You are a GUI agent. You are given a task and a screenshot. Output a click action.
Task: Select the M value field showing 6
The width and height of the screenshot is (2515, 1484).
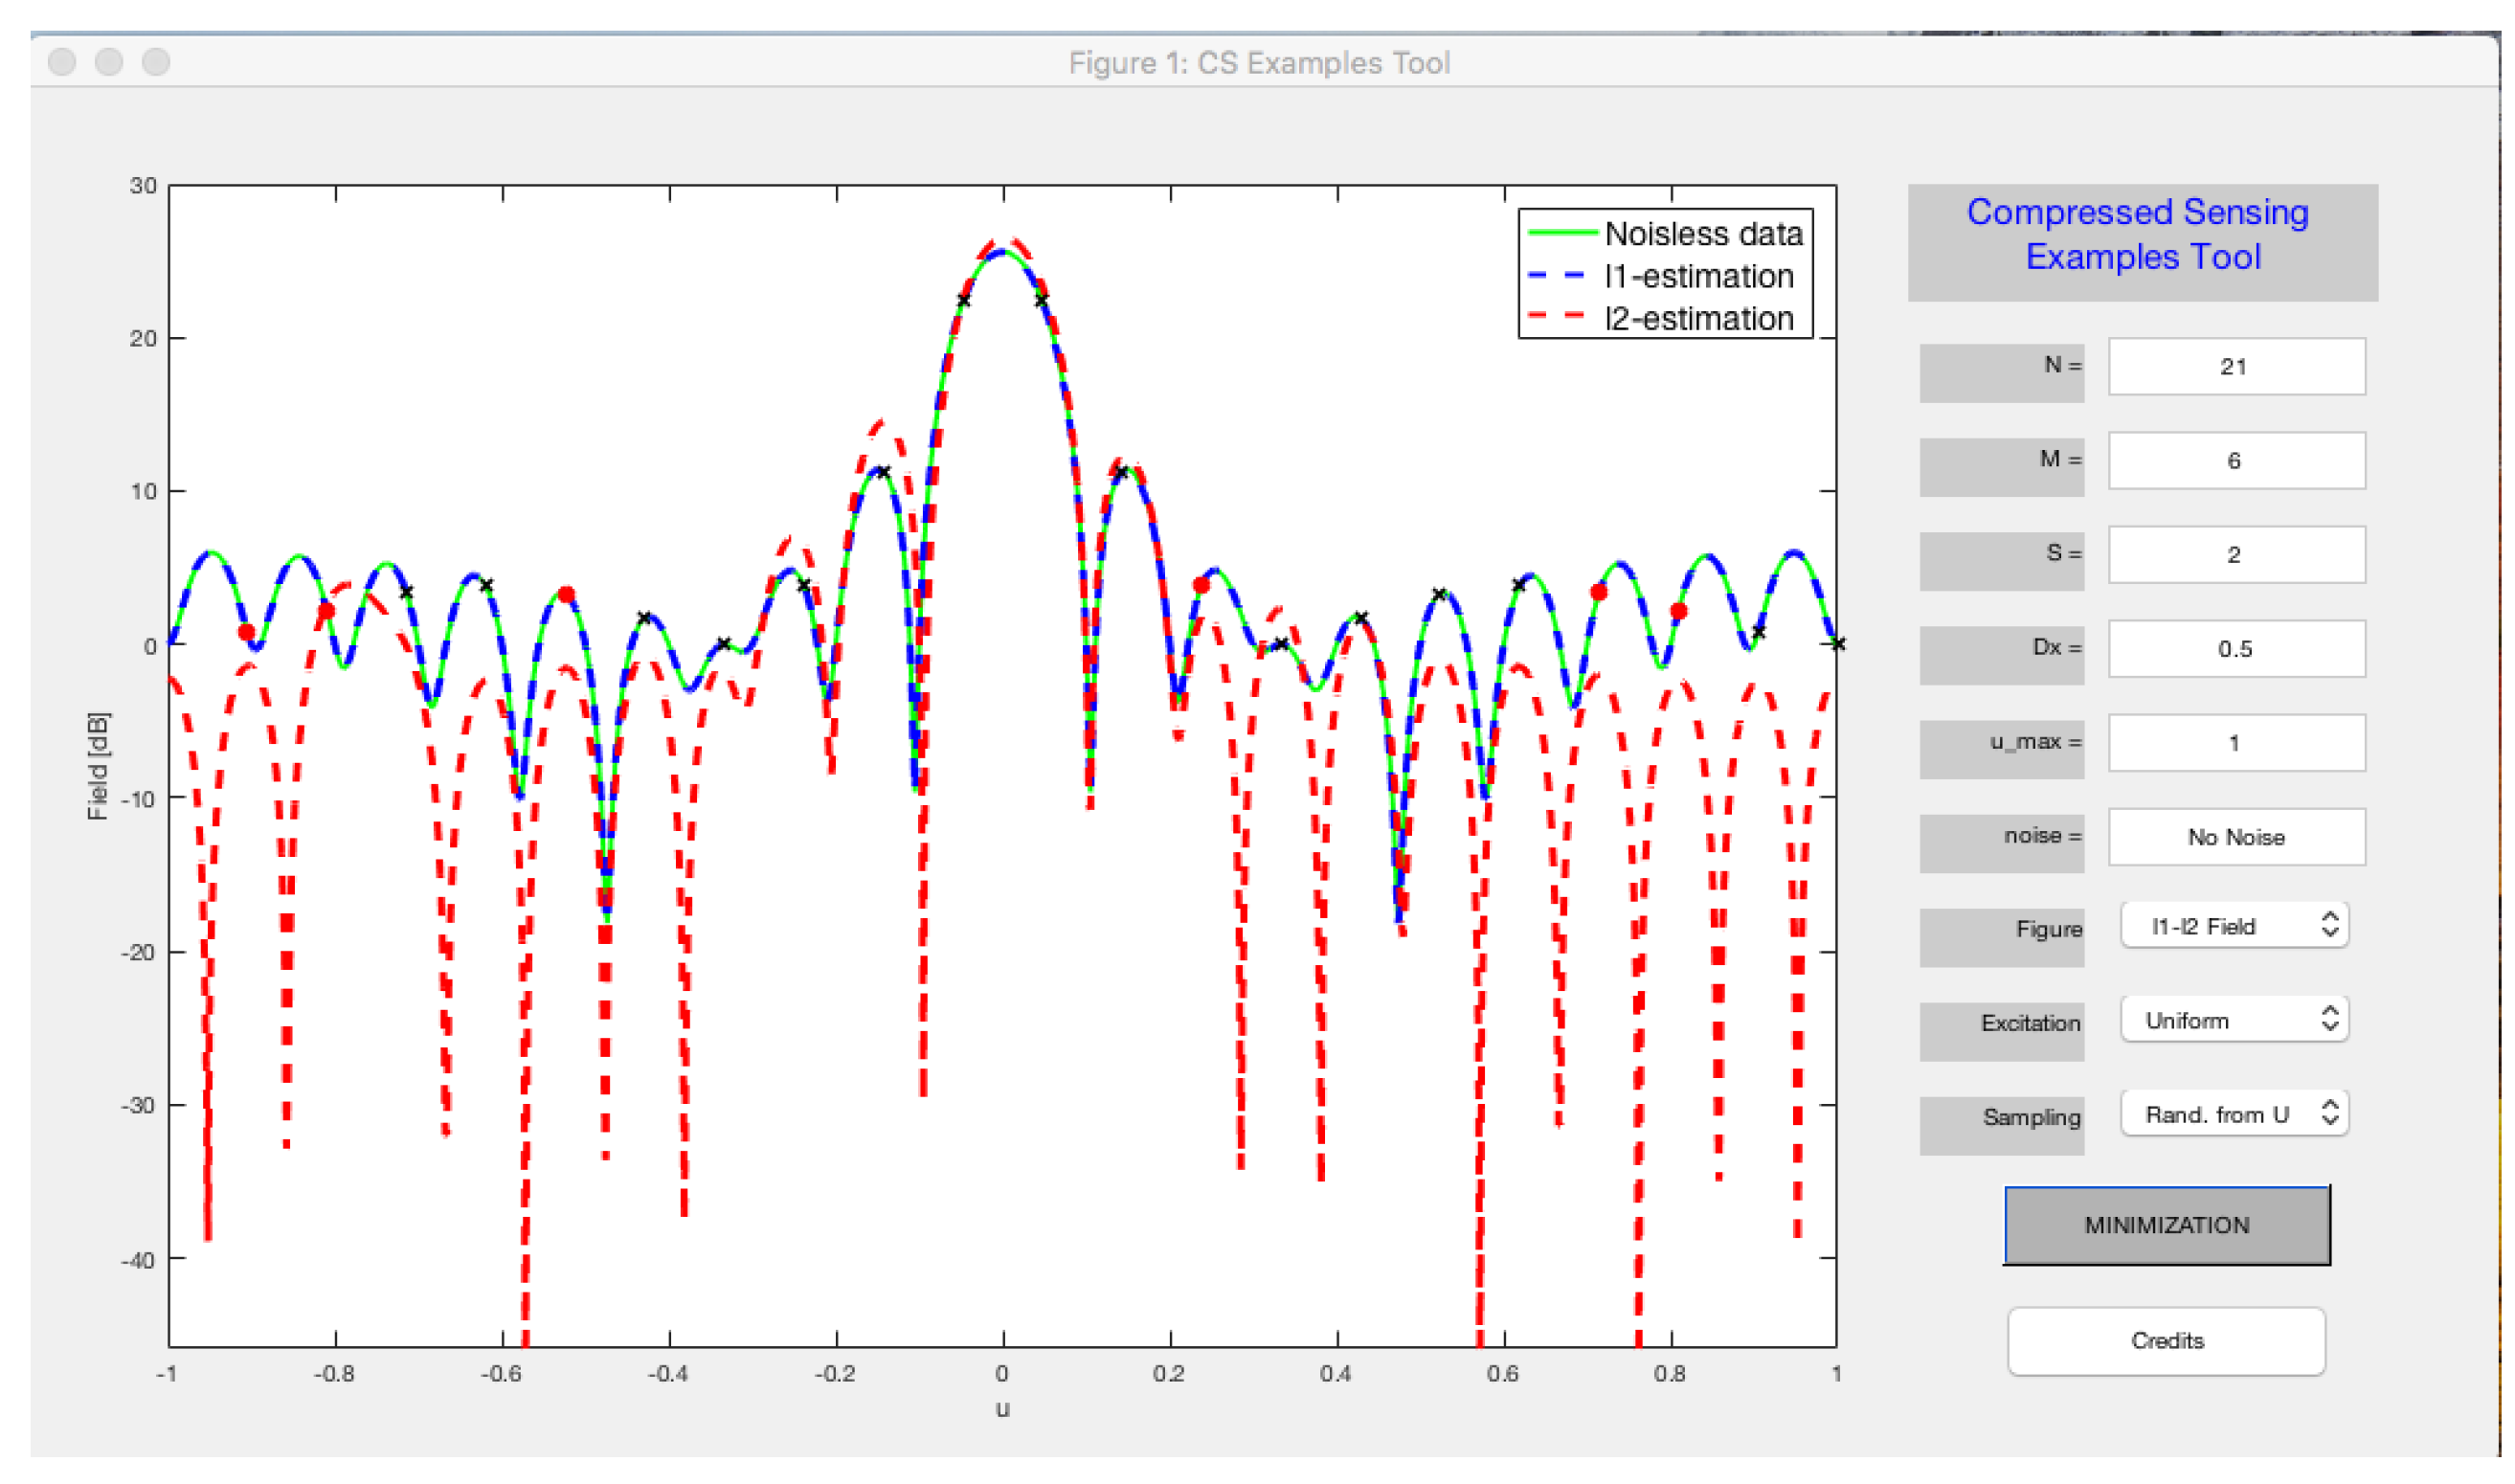(2236, 460)
